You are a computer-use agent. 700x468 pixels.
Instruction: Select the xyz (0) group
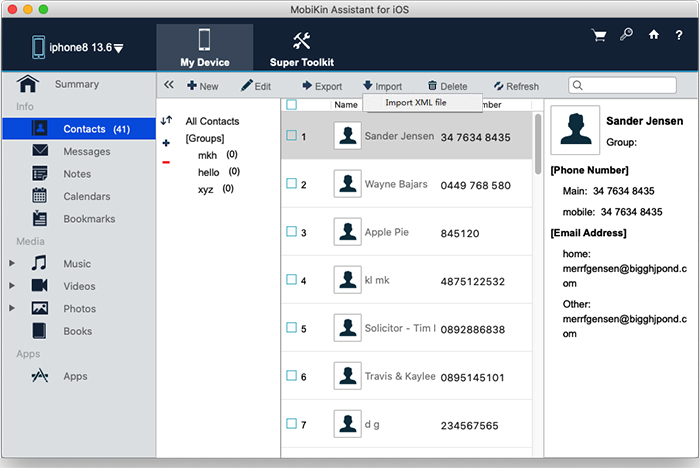click(216, 189)
